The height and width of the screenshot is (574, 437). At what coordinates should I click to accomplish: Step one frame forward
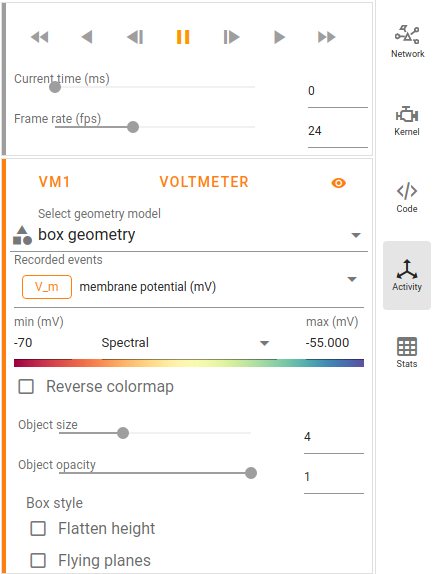point(231,37)
